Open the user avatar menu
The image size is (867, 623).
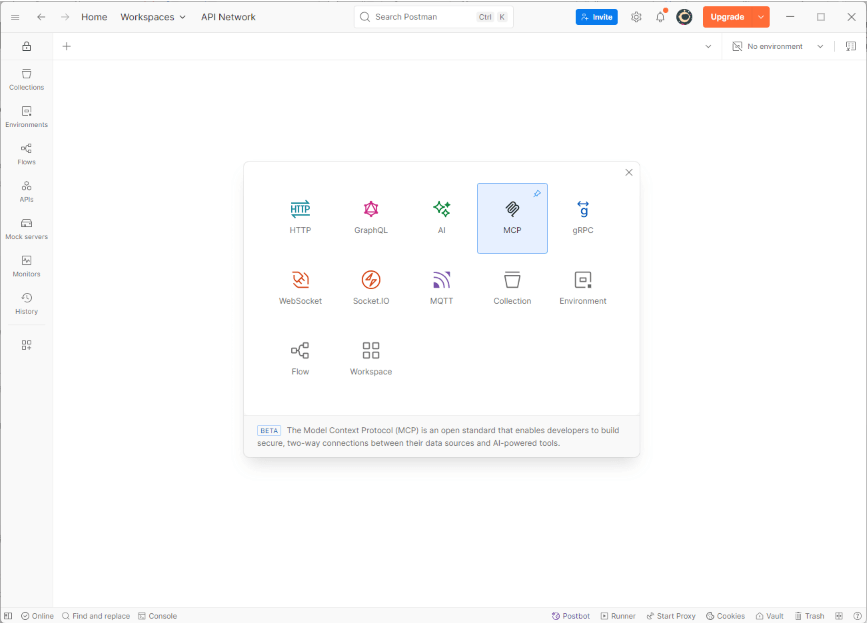pos(684,17)
